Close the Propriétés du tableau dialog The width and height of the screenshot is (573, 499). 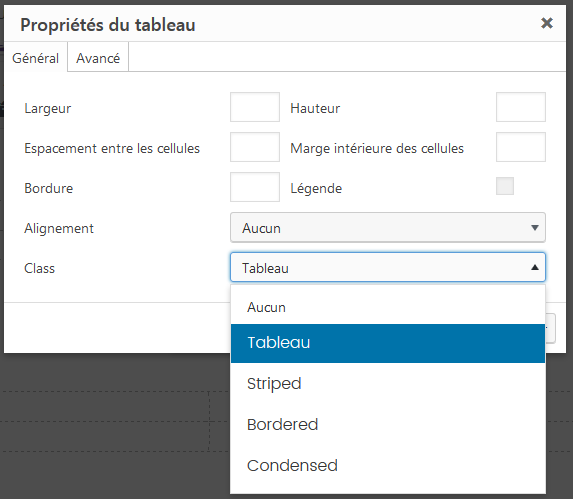(x=547, y=23)
